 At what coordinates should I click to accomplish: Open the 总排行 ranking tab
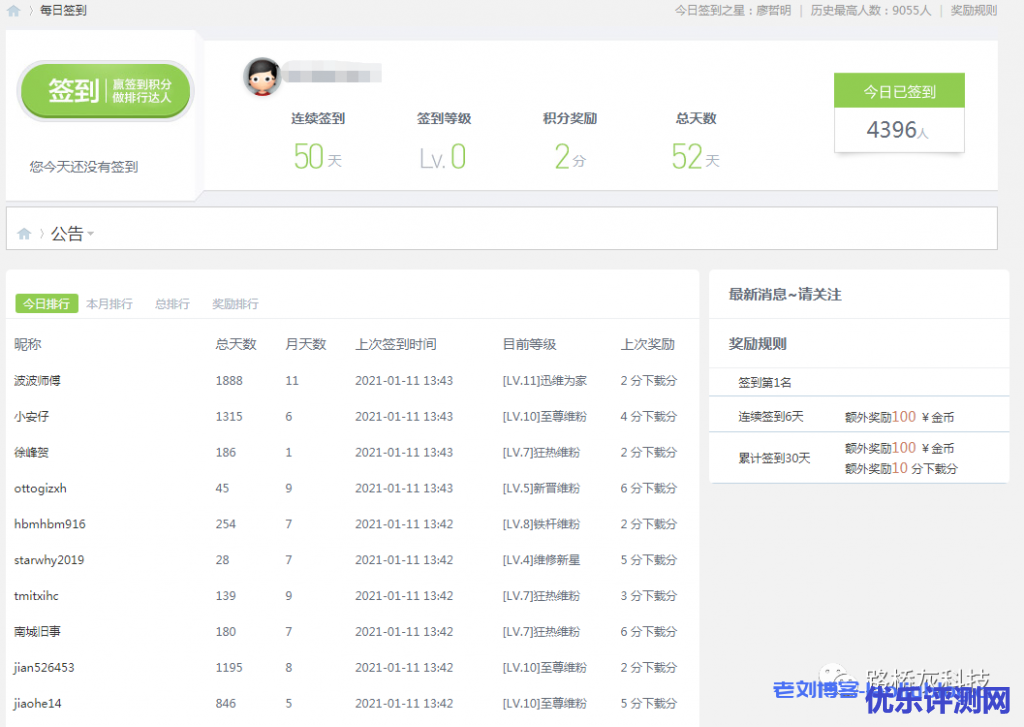[172, 304]
